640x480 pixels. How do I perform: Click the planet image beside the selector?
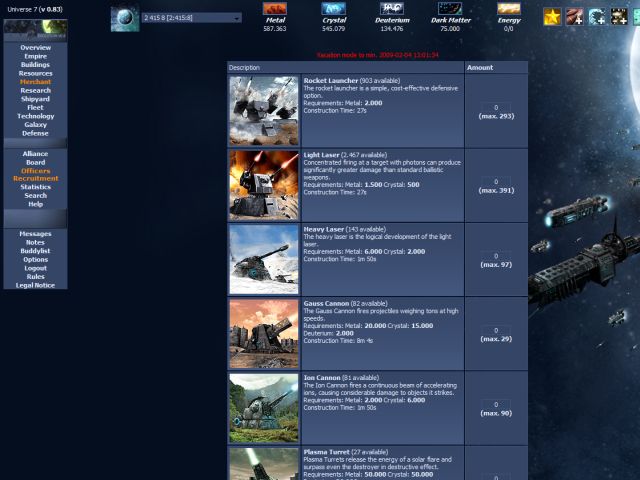(x=125, y=18)
